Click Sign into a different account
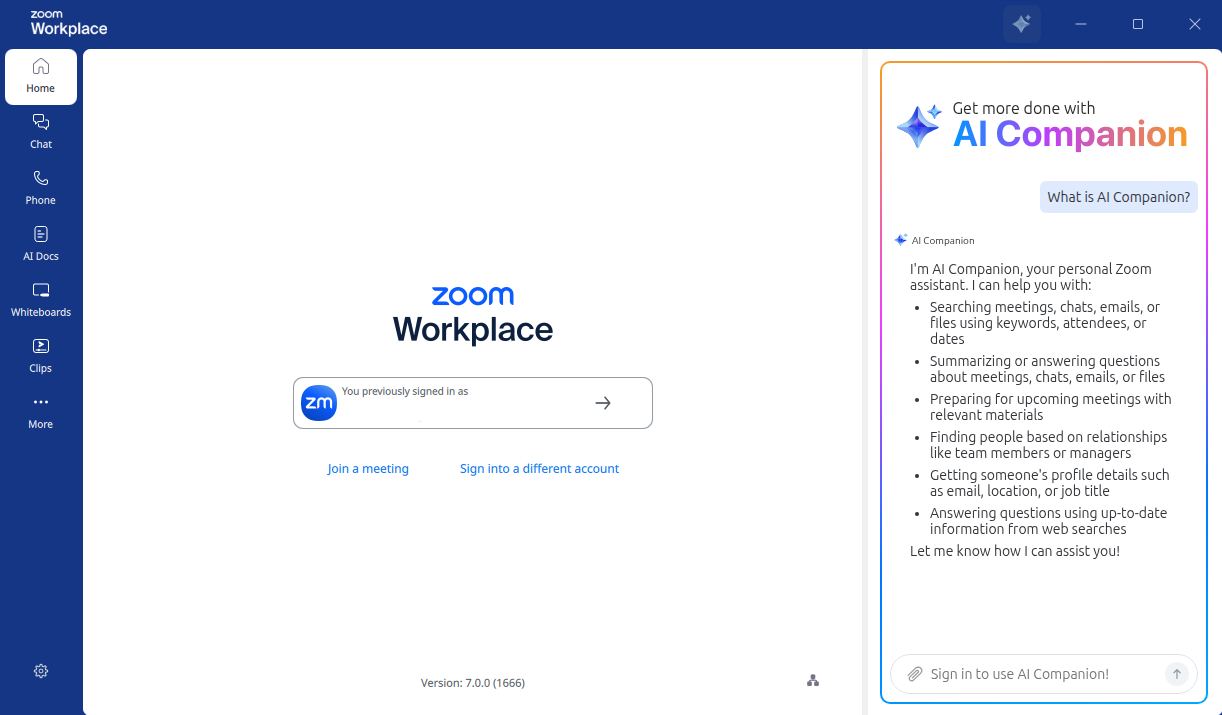 539,468
